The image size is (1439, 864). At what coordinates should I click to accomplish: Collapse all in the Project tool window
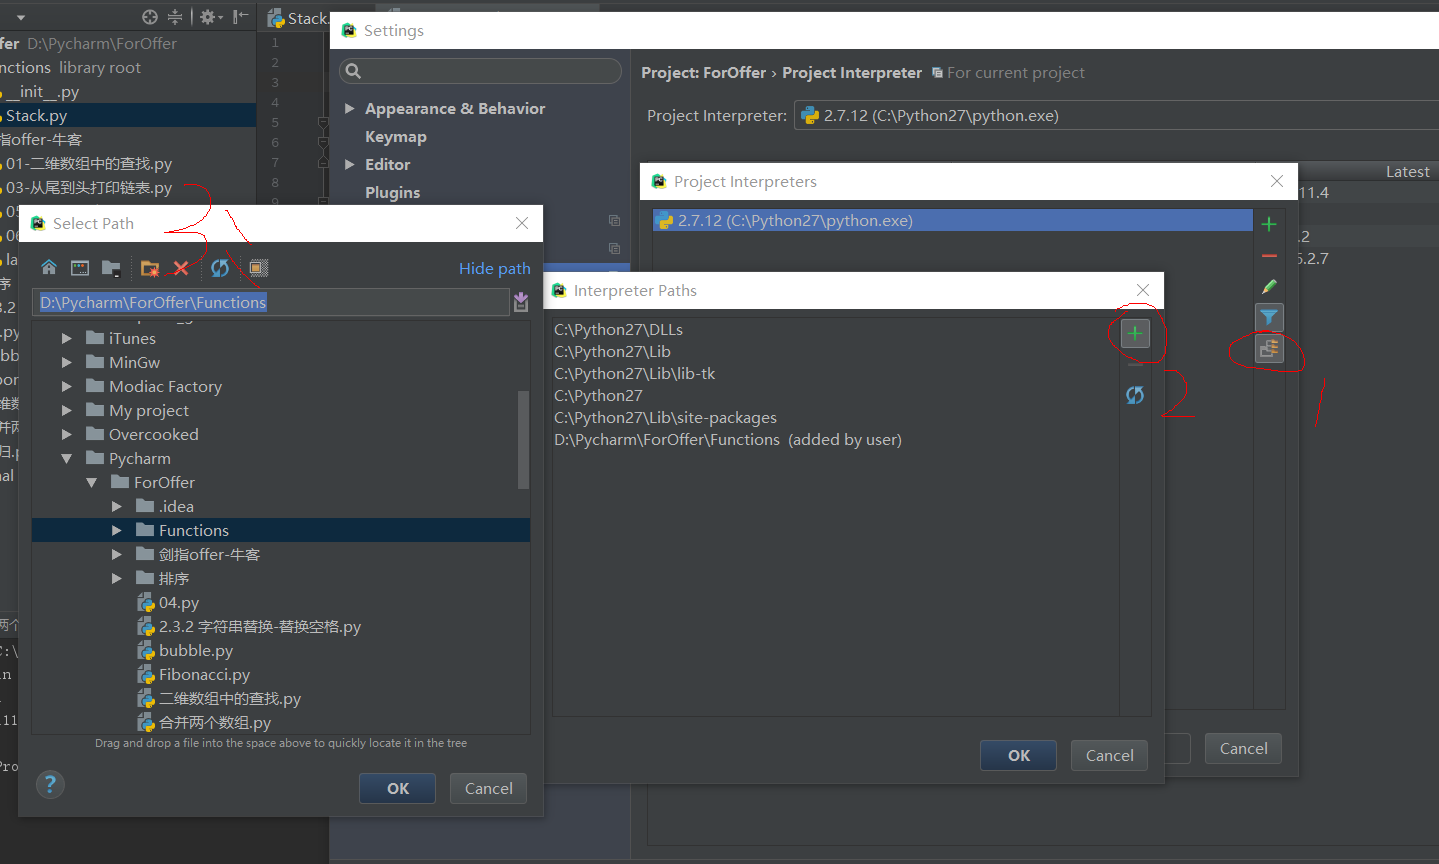(175, 16)
